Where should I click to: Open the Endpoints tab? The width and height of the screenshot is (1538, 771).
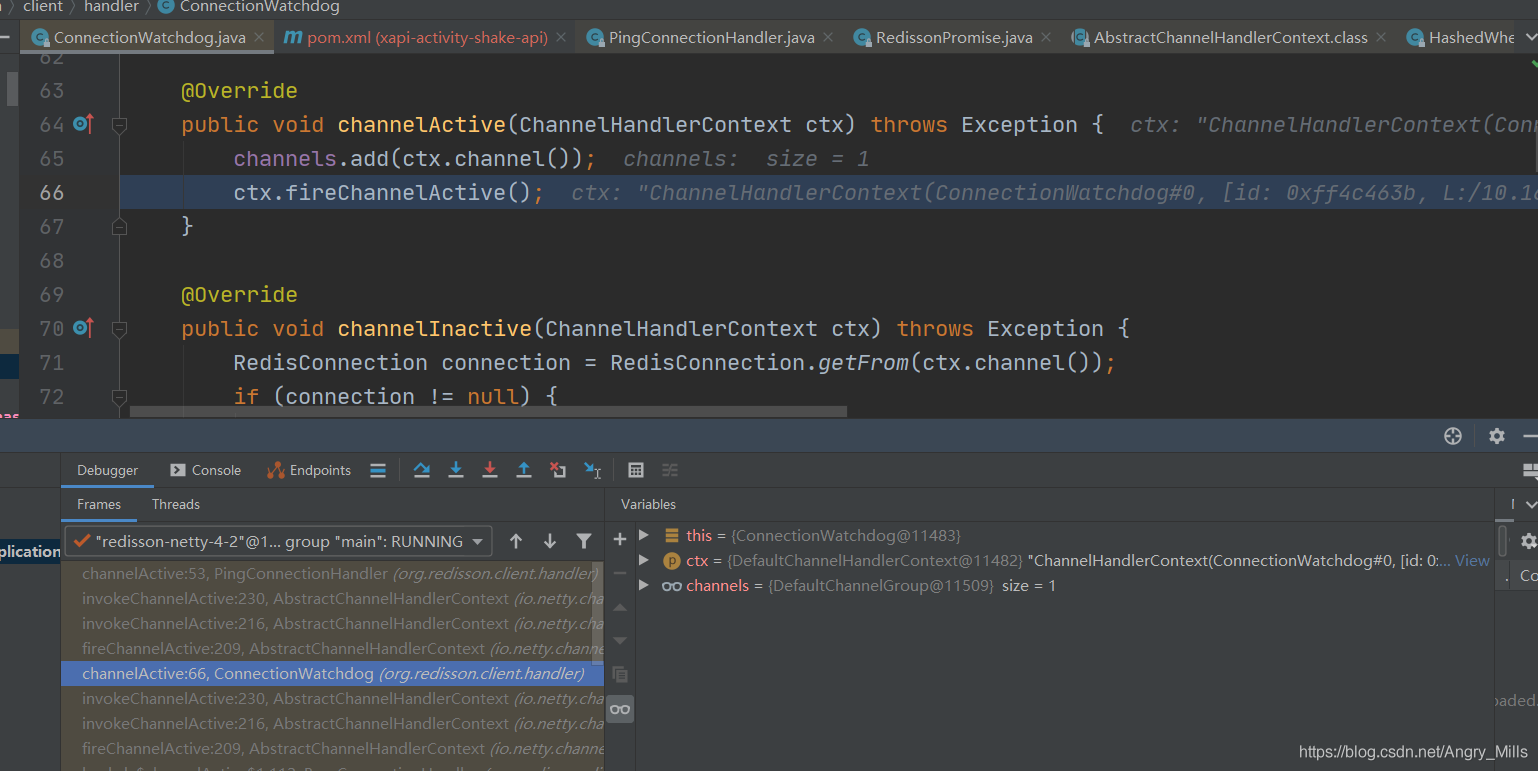[309, 470]
